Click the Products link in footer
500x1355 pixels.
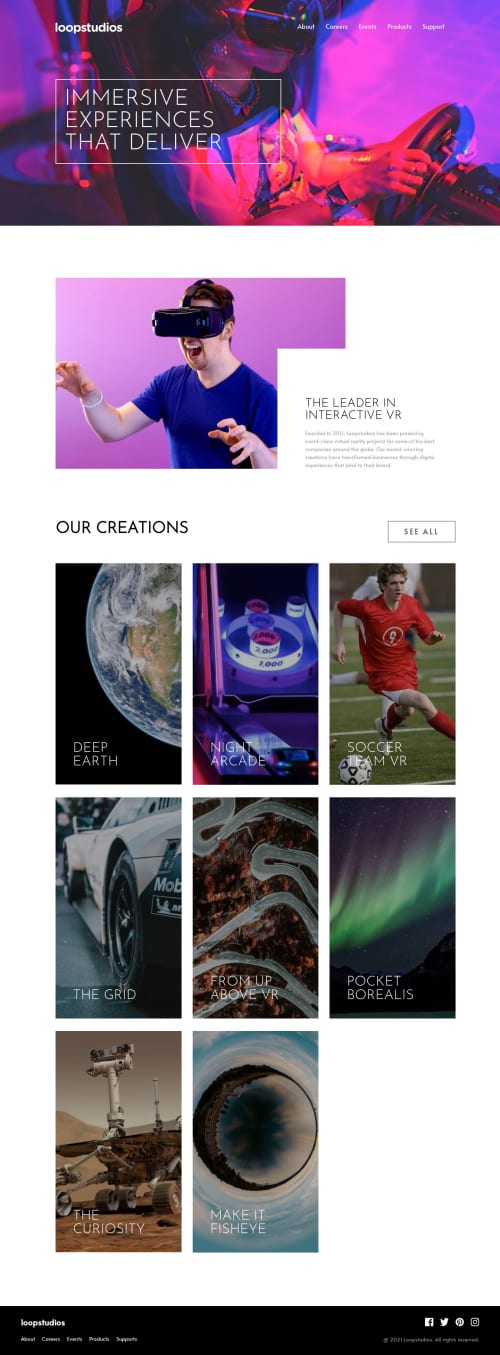99,1339
